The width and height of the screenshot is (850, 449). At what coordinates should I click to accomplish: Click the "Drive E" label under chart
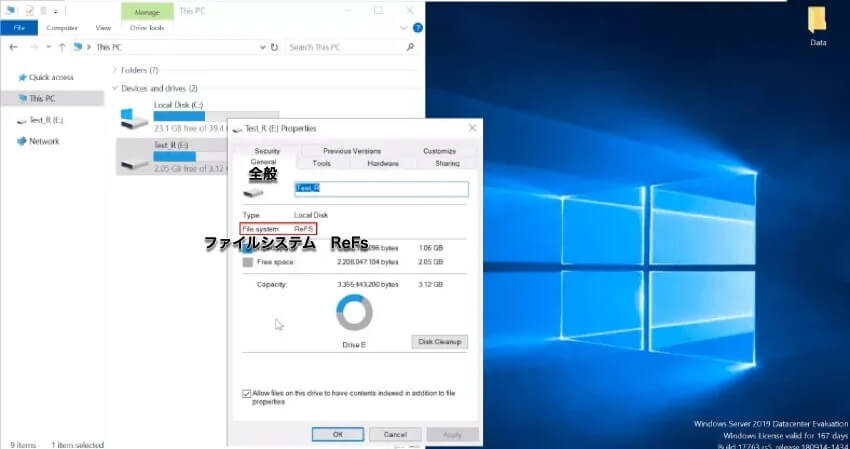354,345
